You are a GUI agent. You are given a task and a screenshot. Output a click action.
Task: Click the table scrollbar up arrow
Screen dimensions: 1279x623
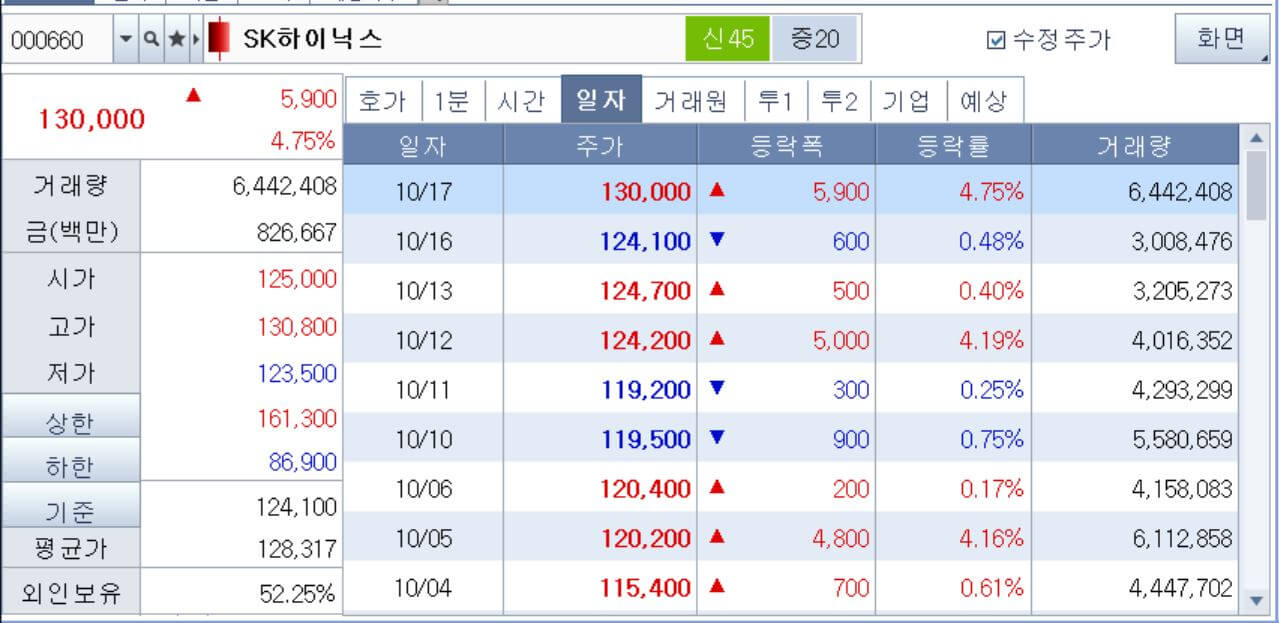tap(1257, 137)
